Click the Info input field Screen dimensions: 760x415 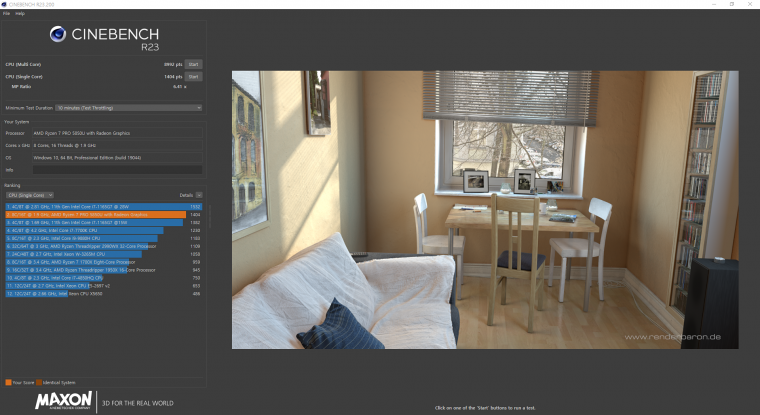[x=117, y=170]
